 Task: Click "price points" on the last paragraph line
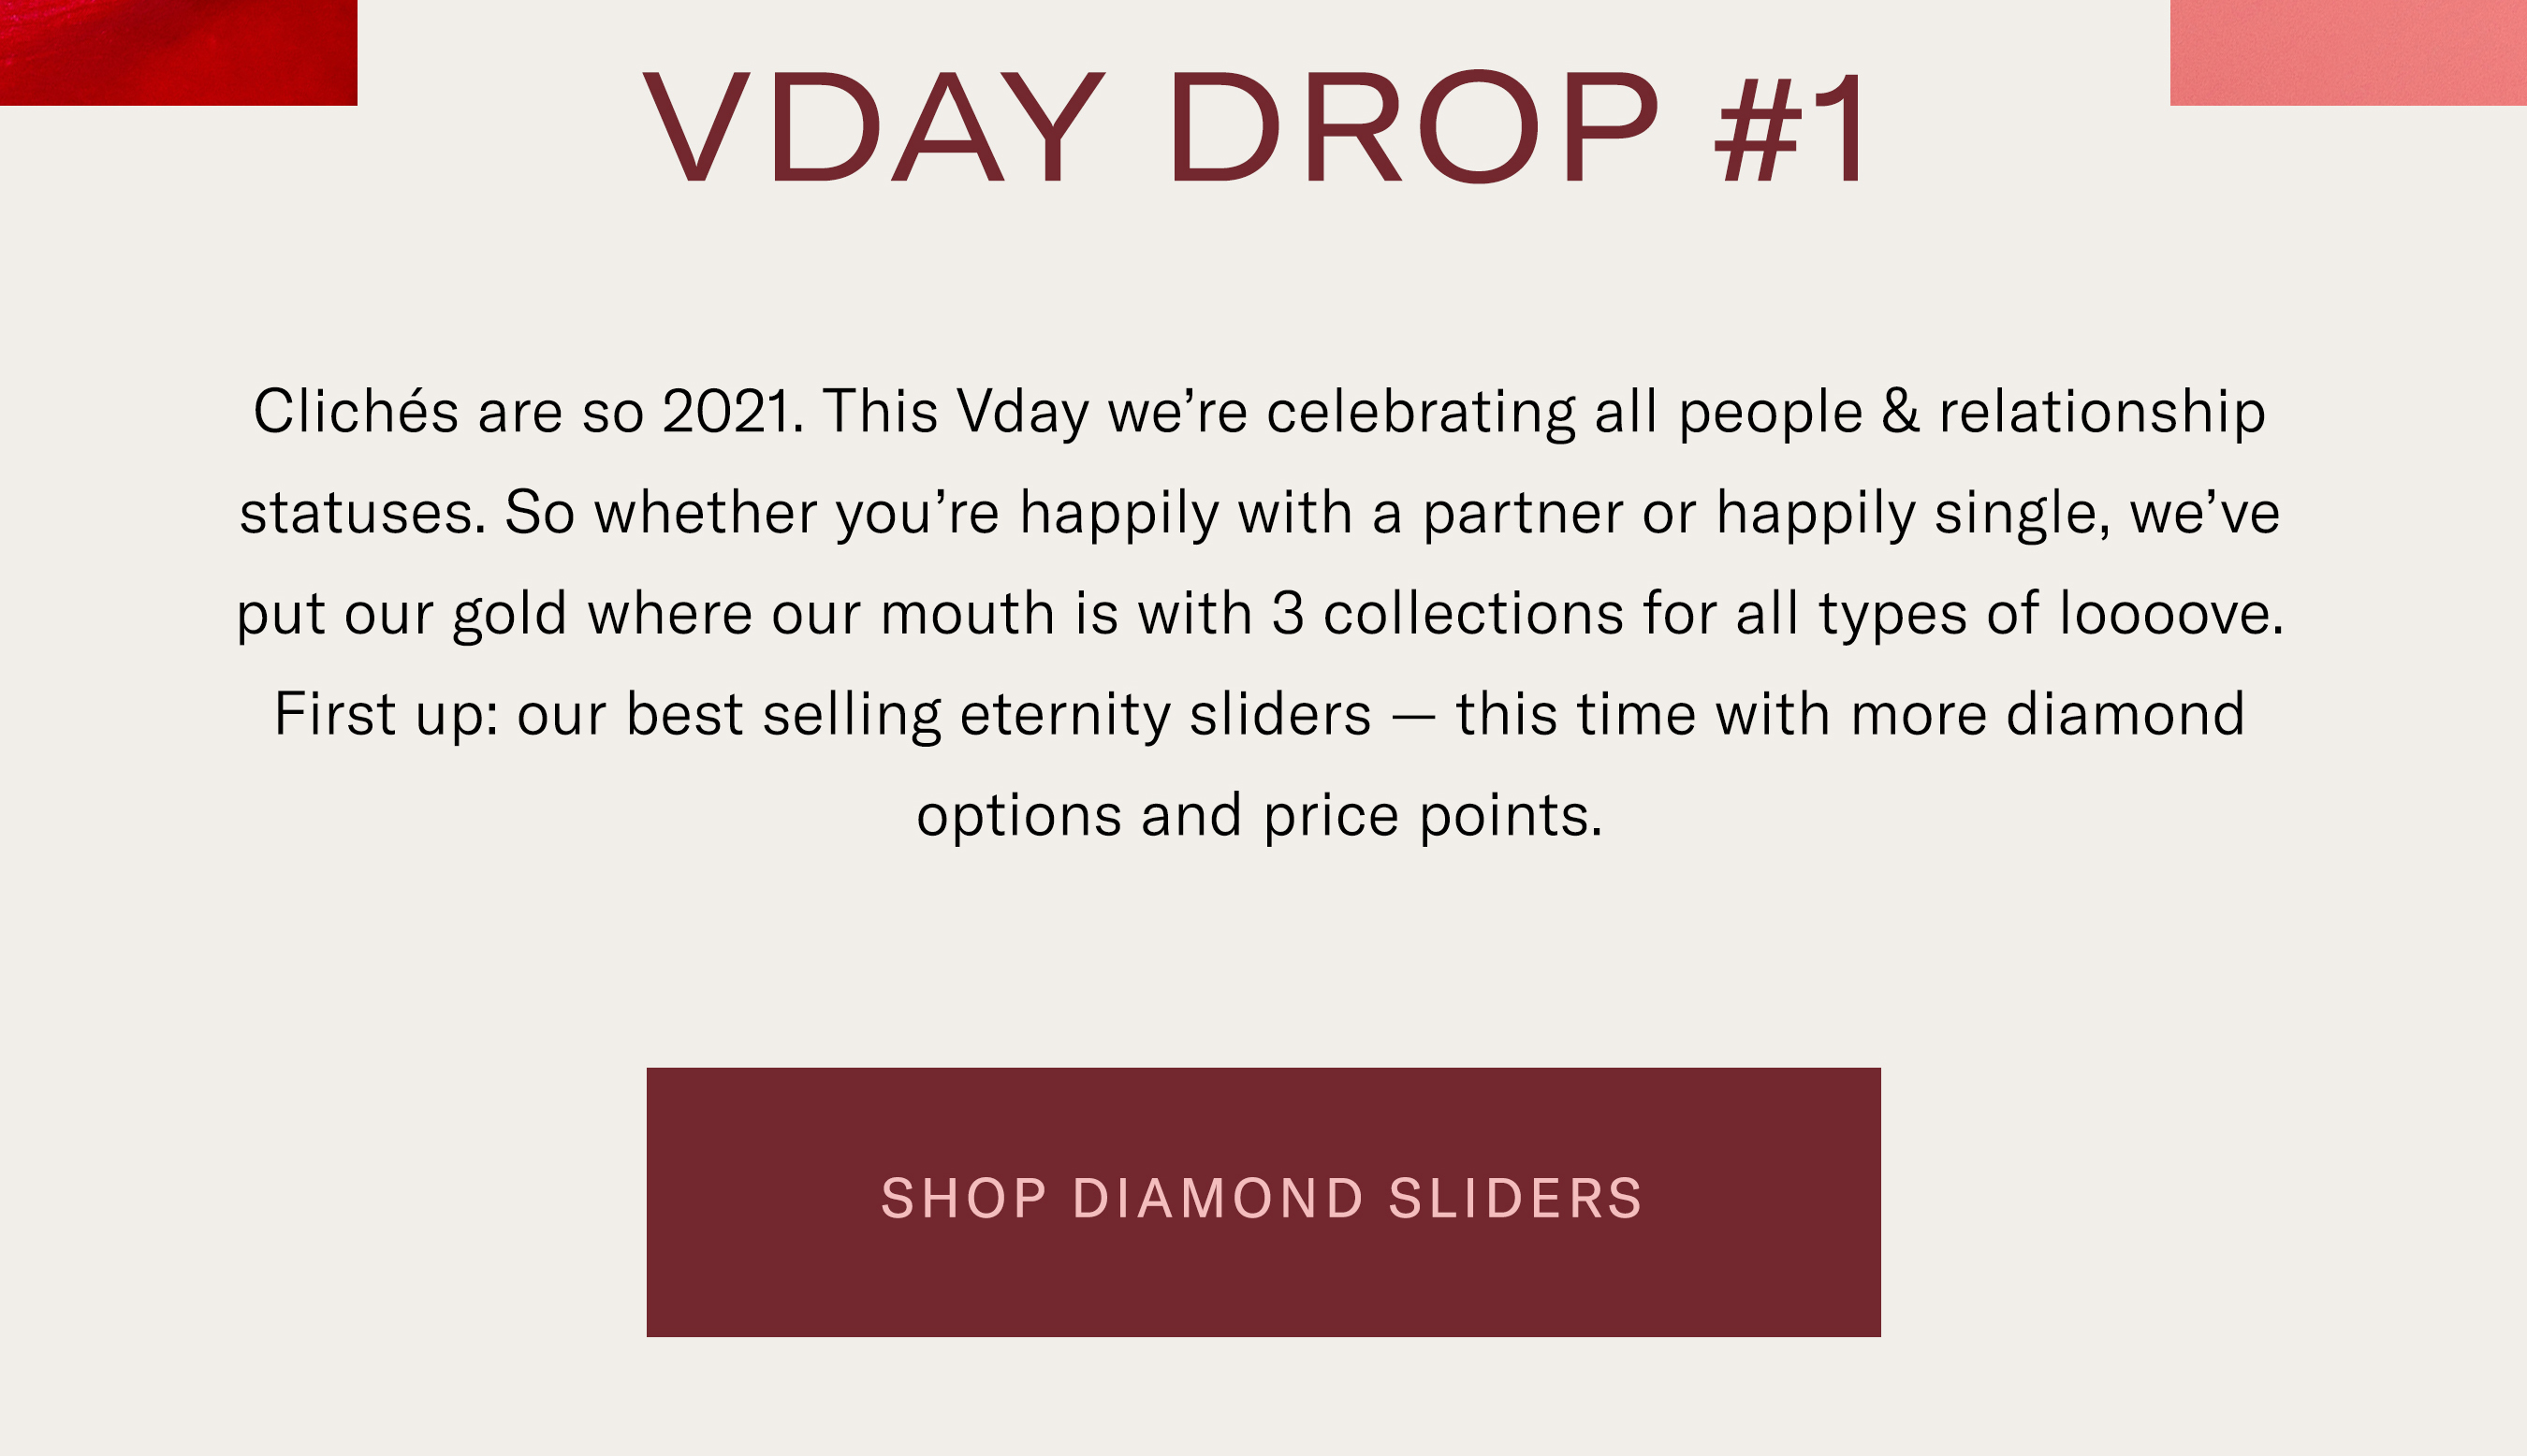pyautogui.click(x=1430, y=816)
